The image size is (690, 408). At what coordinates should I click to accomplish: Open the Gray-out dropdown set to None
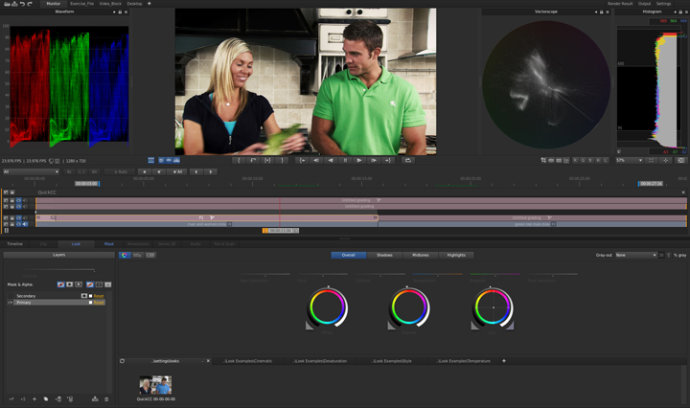click(x=636, y=255)
